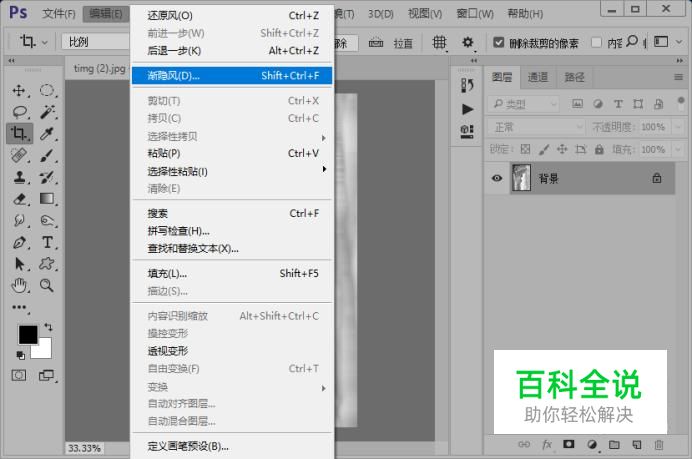This screenshot has height=459, width=692.
Task: Select the Hand tool
Action: (19, 286)
